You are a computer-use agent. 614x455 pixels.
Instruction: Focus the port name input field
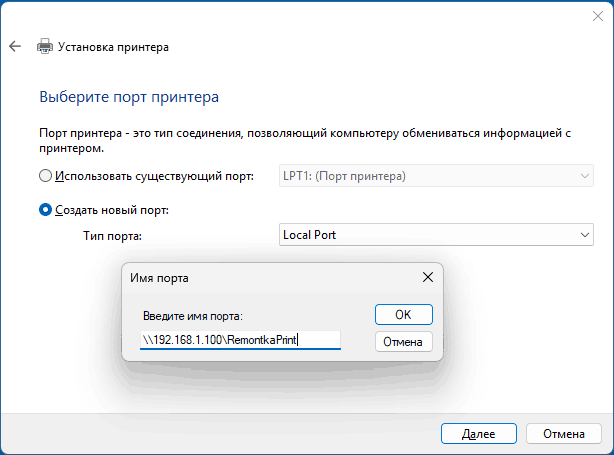coord(240,339)
